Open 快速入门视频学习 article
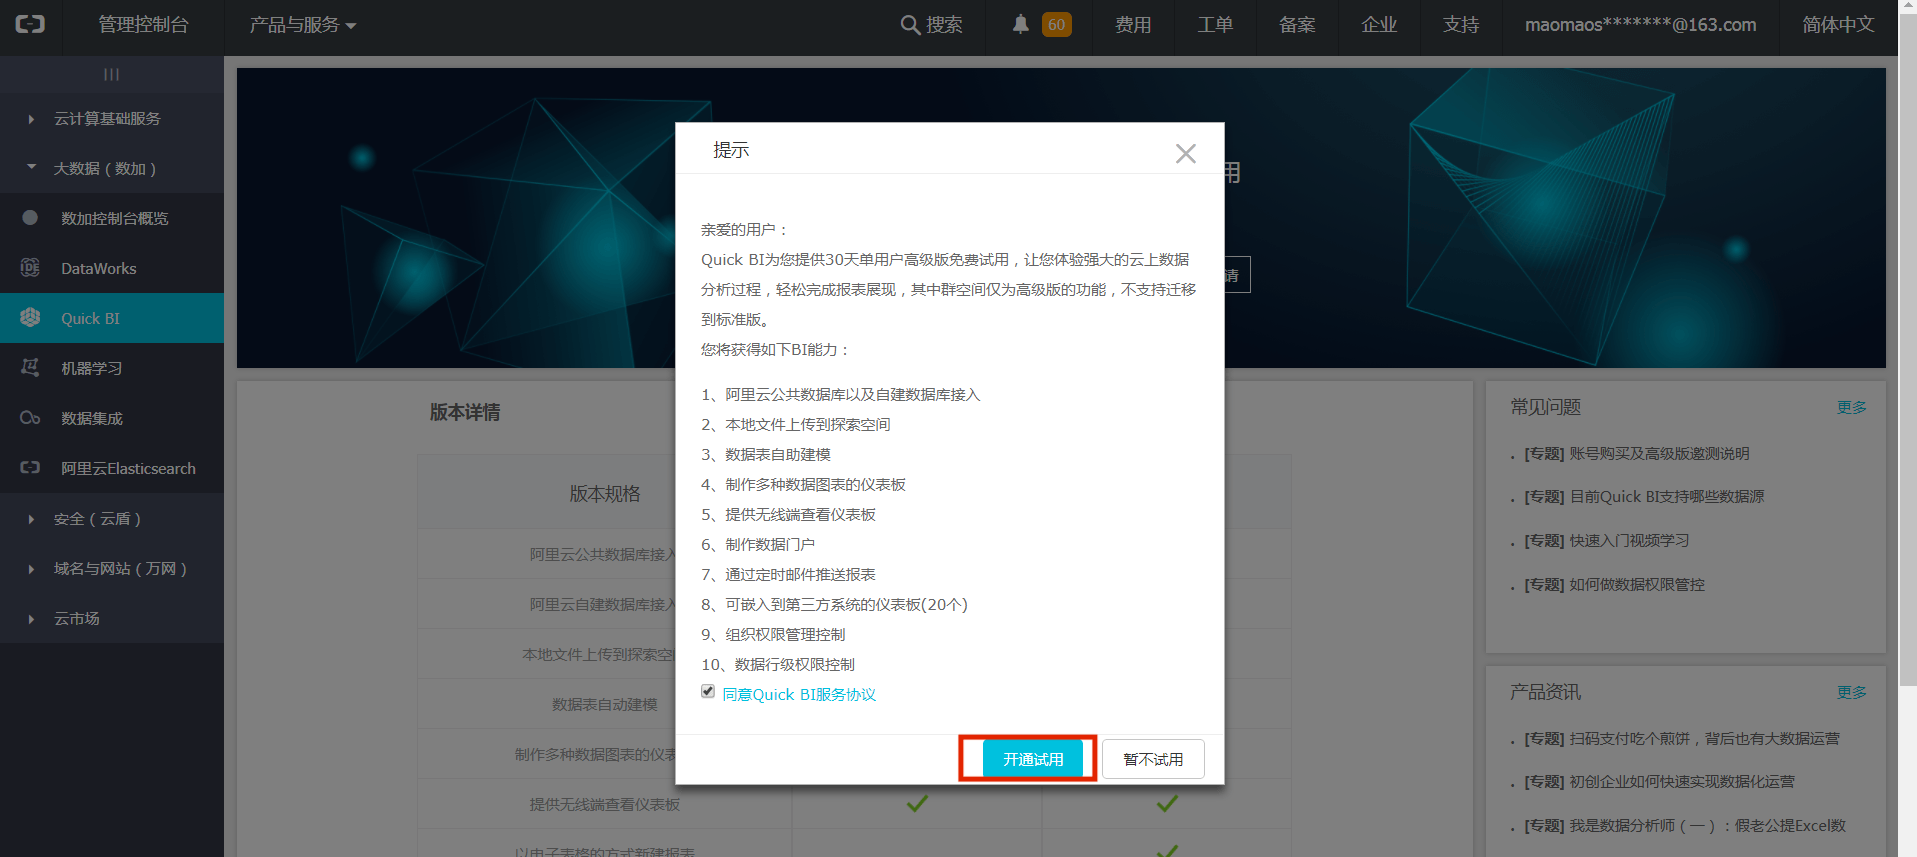1917x857 pixels. (x=1607, y=541)
